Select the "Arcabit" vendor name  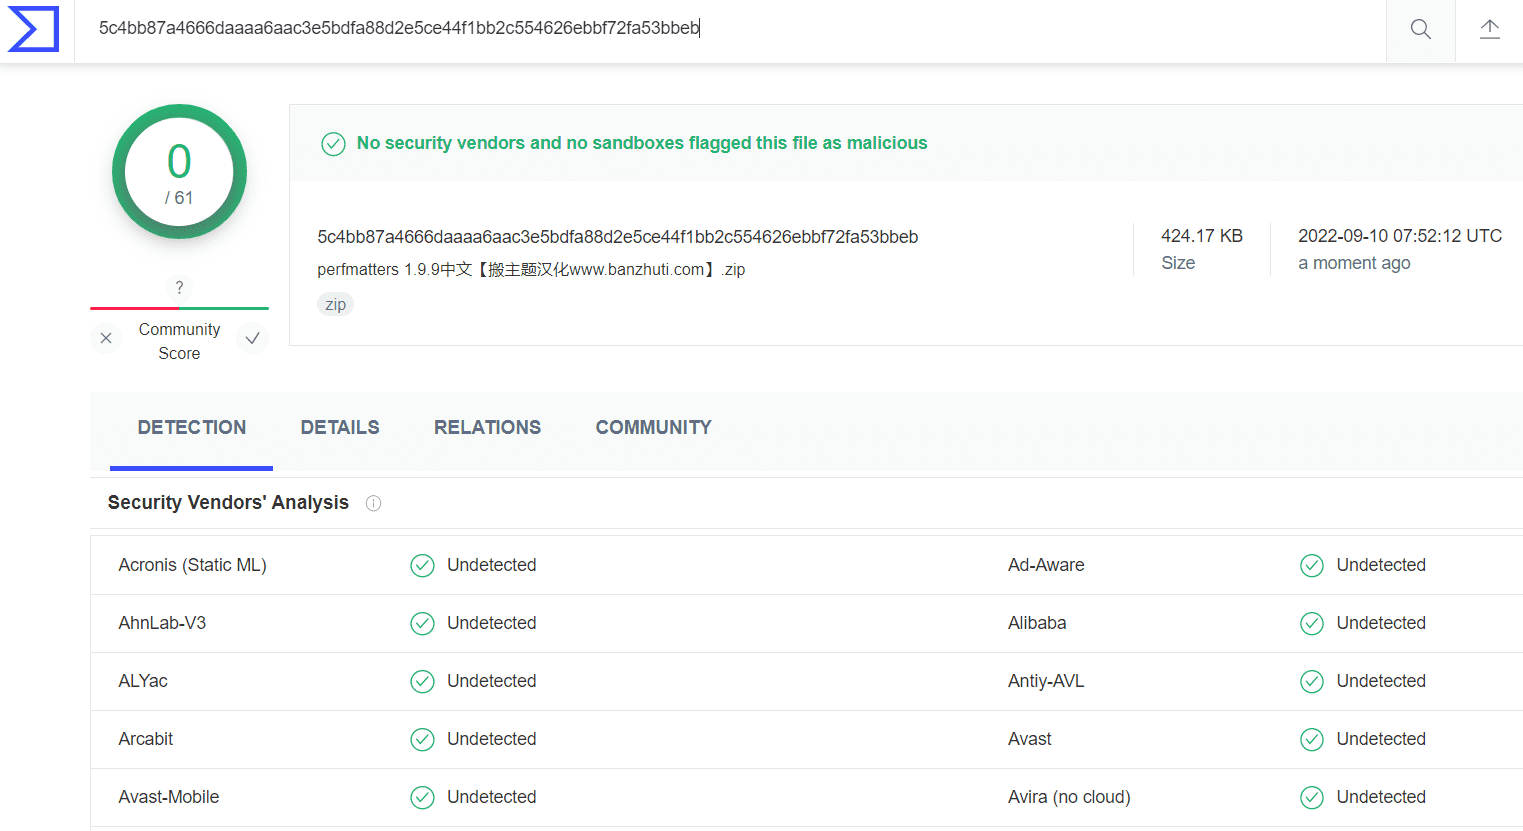(146, 740)
